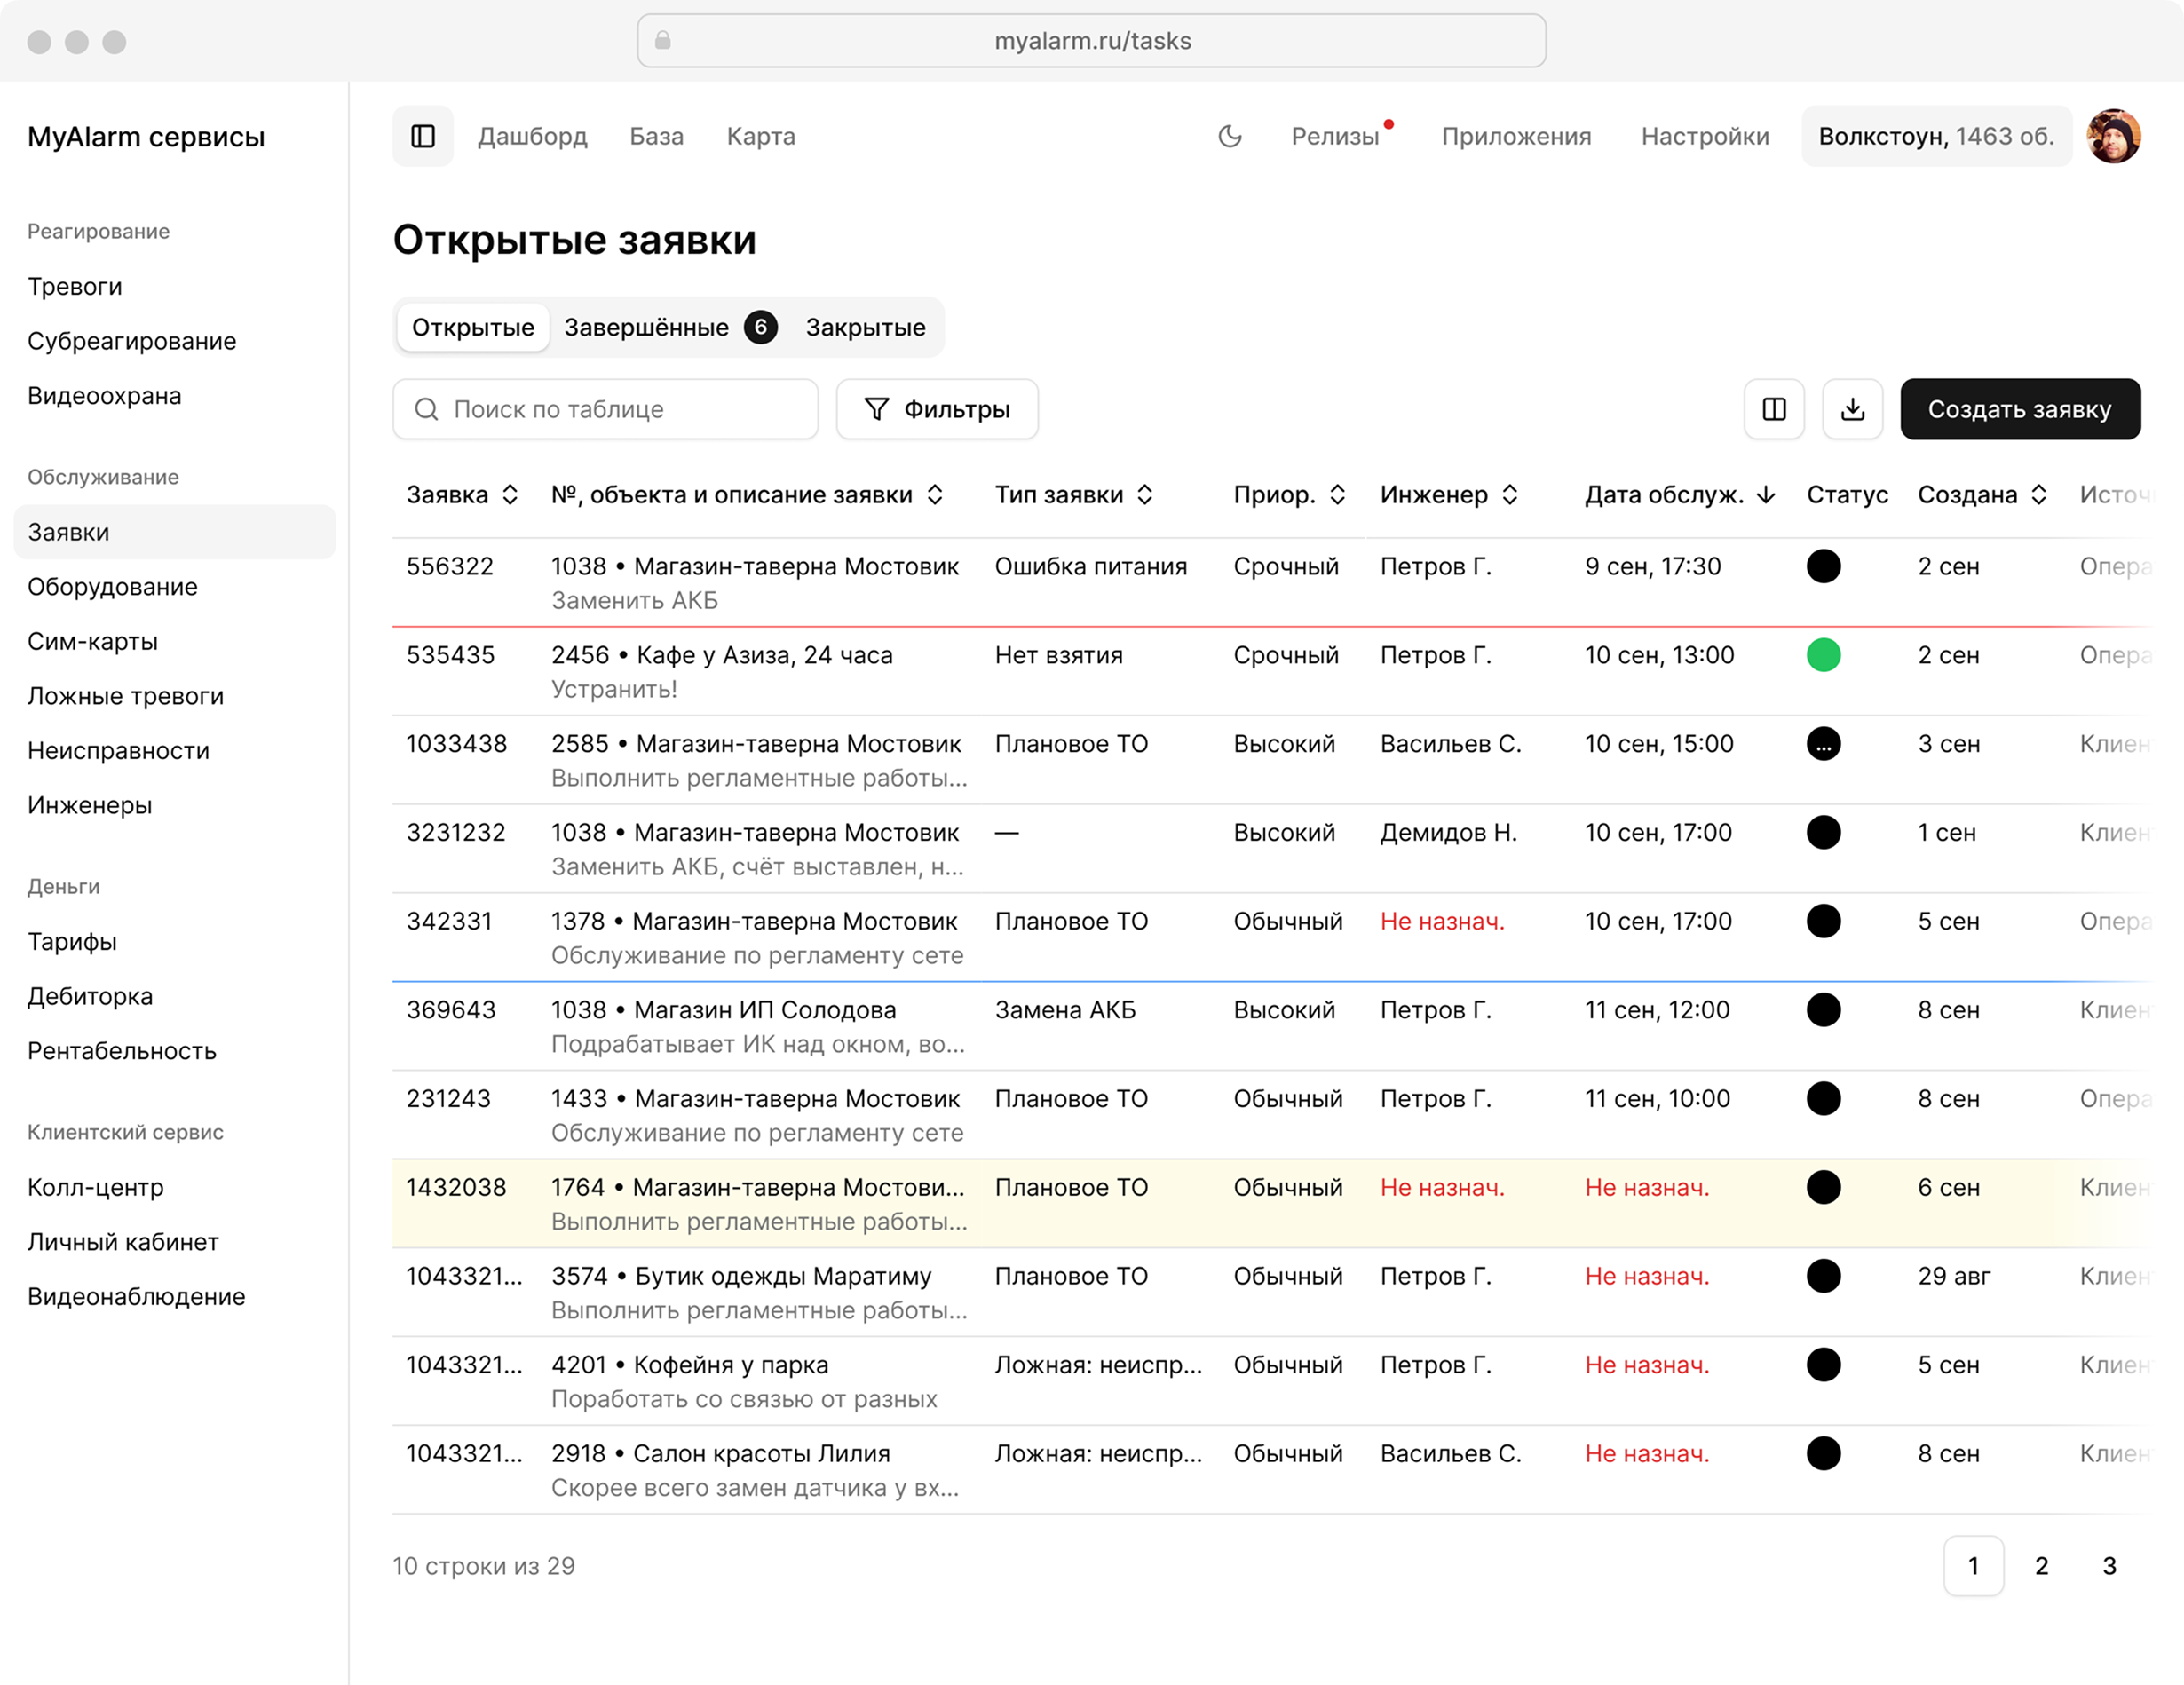
Task: Click request number 556322
Action: pyautogui.click(x=450, y=566)
